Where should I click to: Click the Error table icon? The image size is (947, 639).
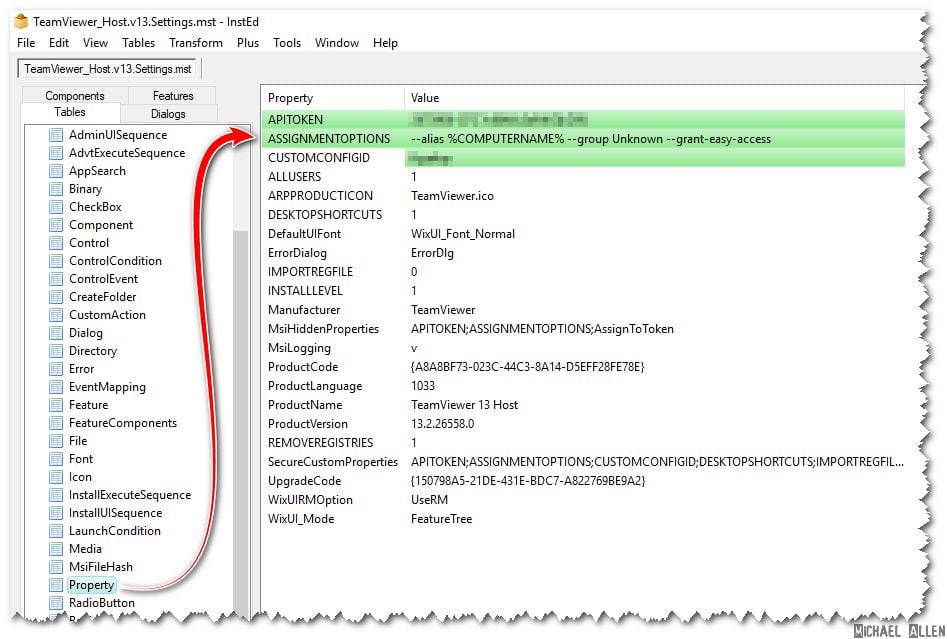pos(56,369)
